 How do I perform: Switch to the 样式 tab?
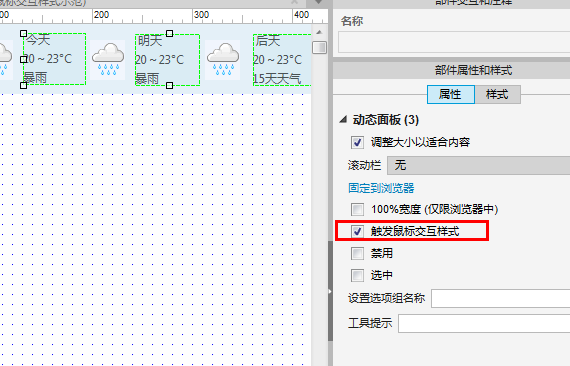point(497,94)
